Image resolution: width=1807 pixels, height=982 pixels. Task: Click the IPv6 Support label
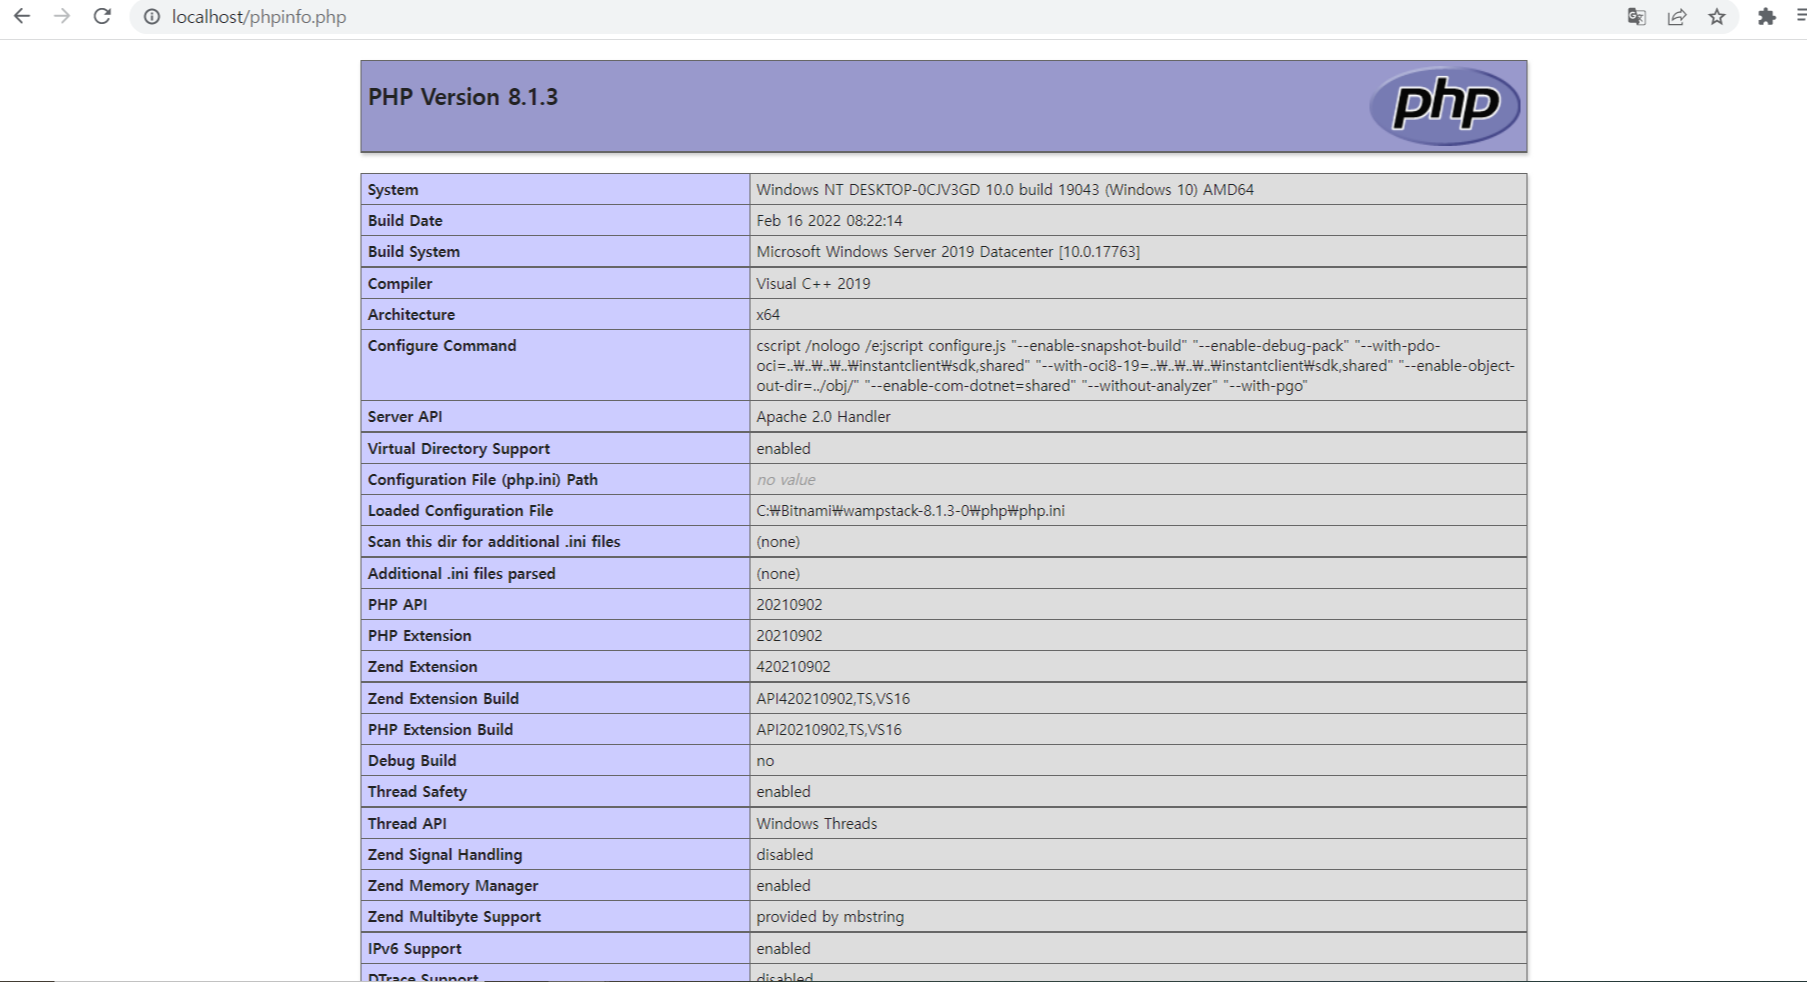[414, 949]
